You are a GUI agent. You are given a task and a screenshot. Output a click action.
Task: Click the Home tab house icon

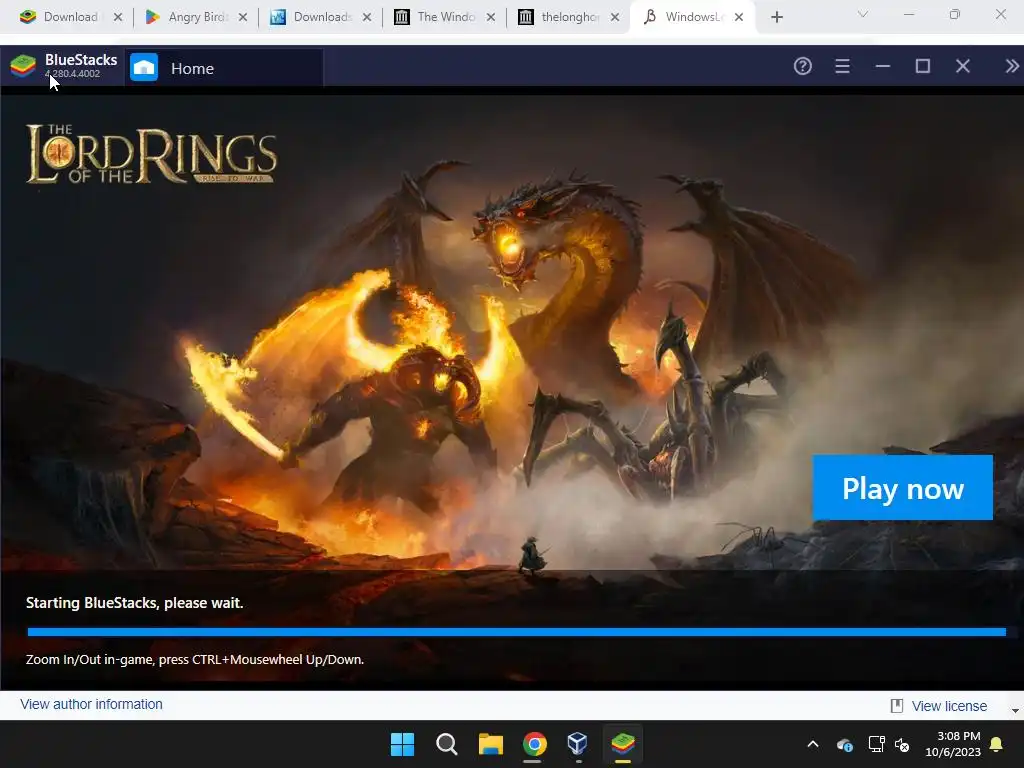144,67
